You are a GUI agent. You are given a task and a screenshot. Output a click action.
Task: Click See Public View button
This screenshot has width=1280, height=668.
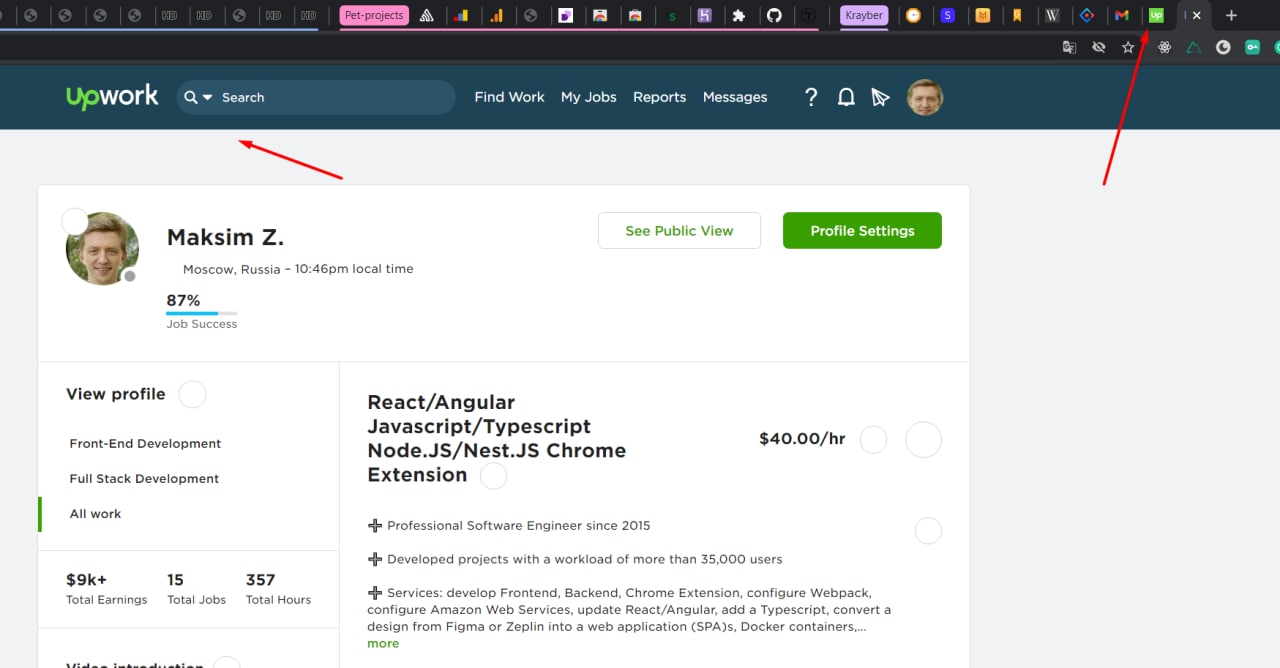pyautogui.click(x=679, y=230)
